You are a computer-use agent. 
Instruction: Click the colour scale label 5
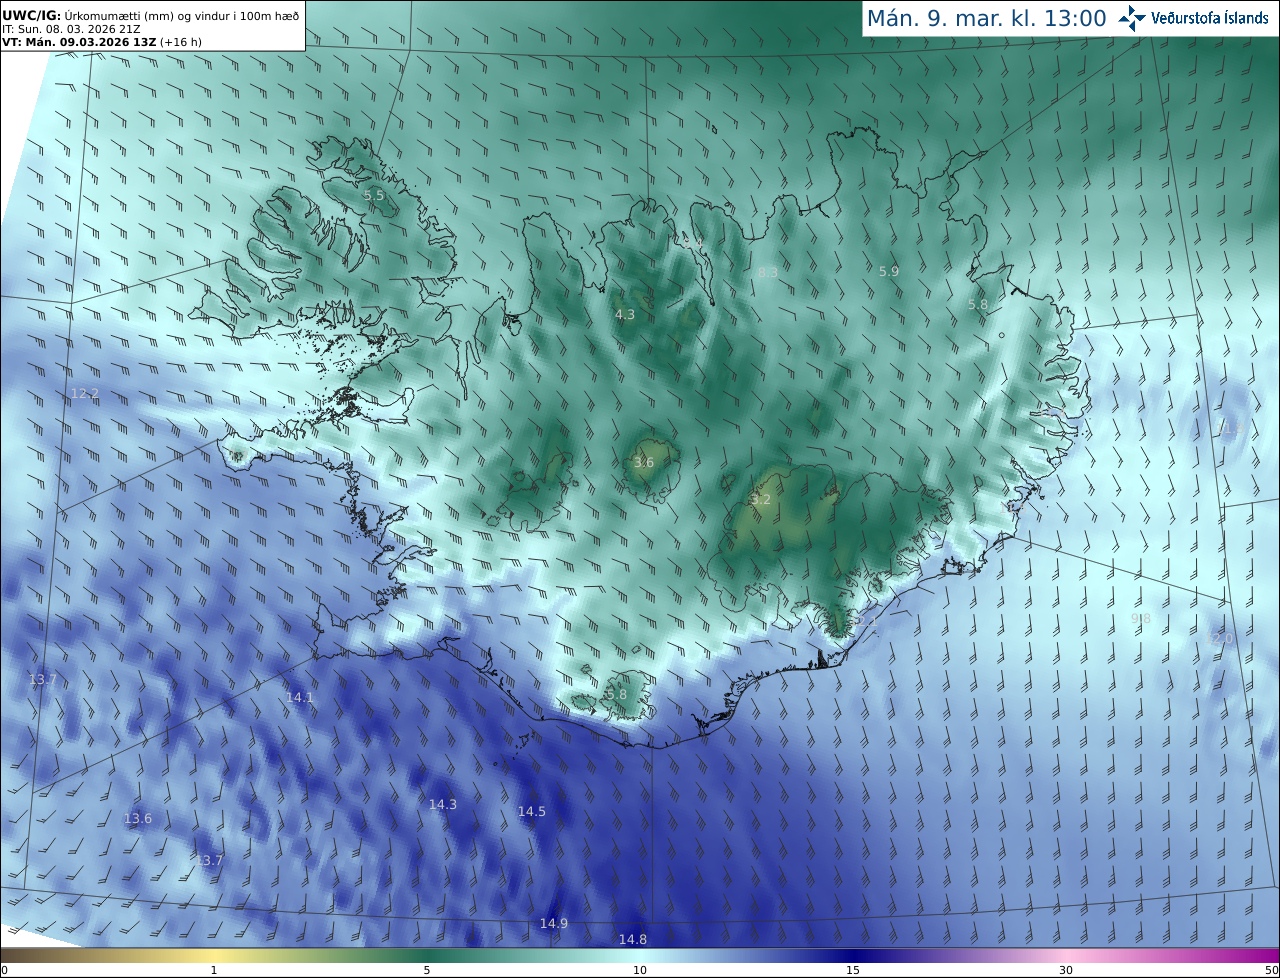click(427, 970)
